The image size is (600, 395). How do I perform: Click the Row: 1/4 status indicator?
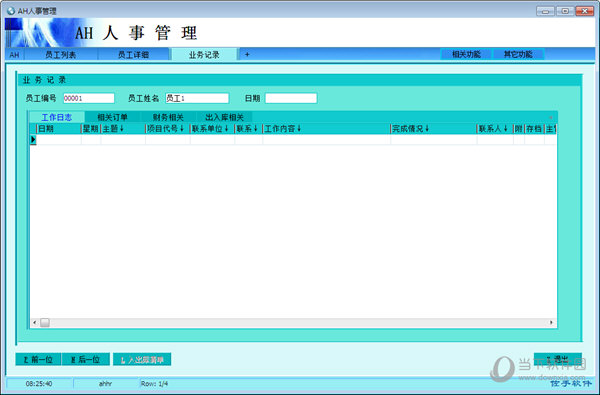155,384
